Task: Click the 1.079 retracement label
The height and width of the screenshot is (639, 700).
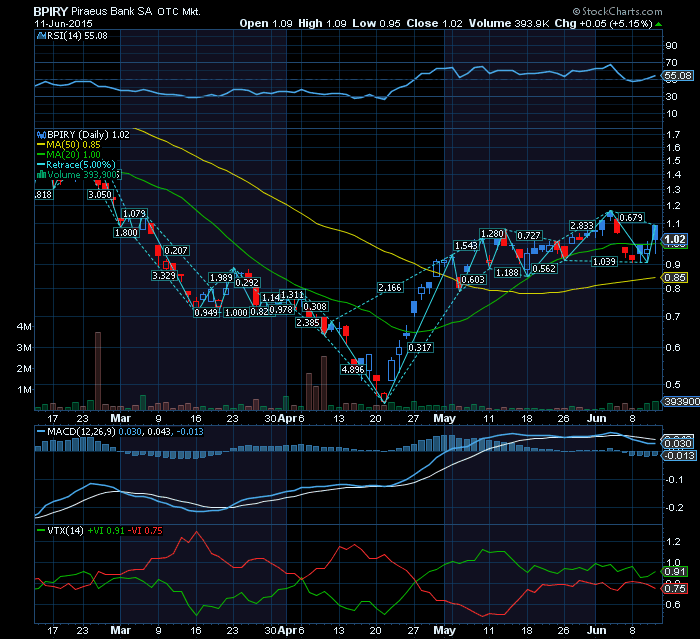Action: coord(134,214)
